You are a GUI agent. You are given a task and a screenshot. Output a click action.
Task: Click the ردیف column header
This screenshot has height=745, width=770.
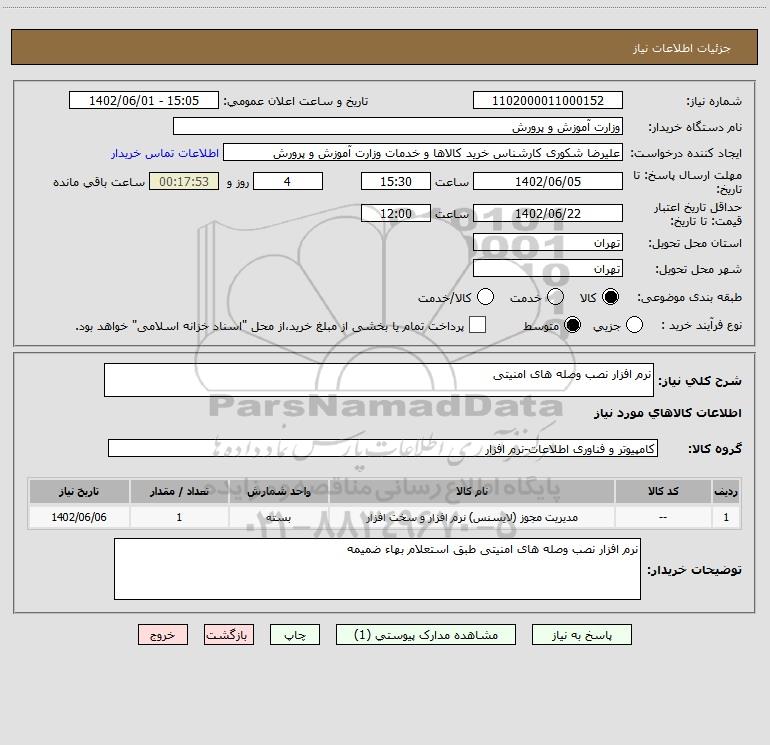pyautogui.click(x=726, y=492)
